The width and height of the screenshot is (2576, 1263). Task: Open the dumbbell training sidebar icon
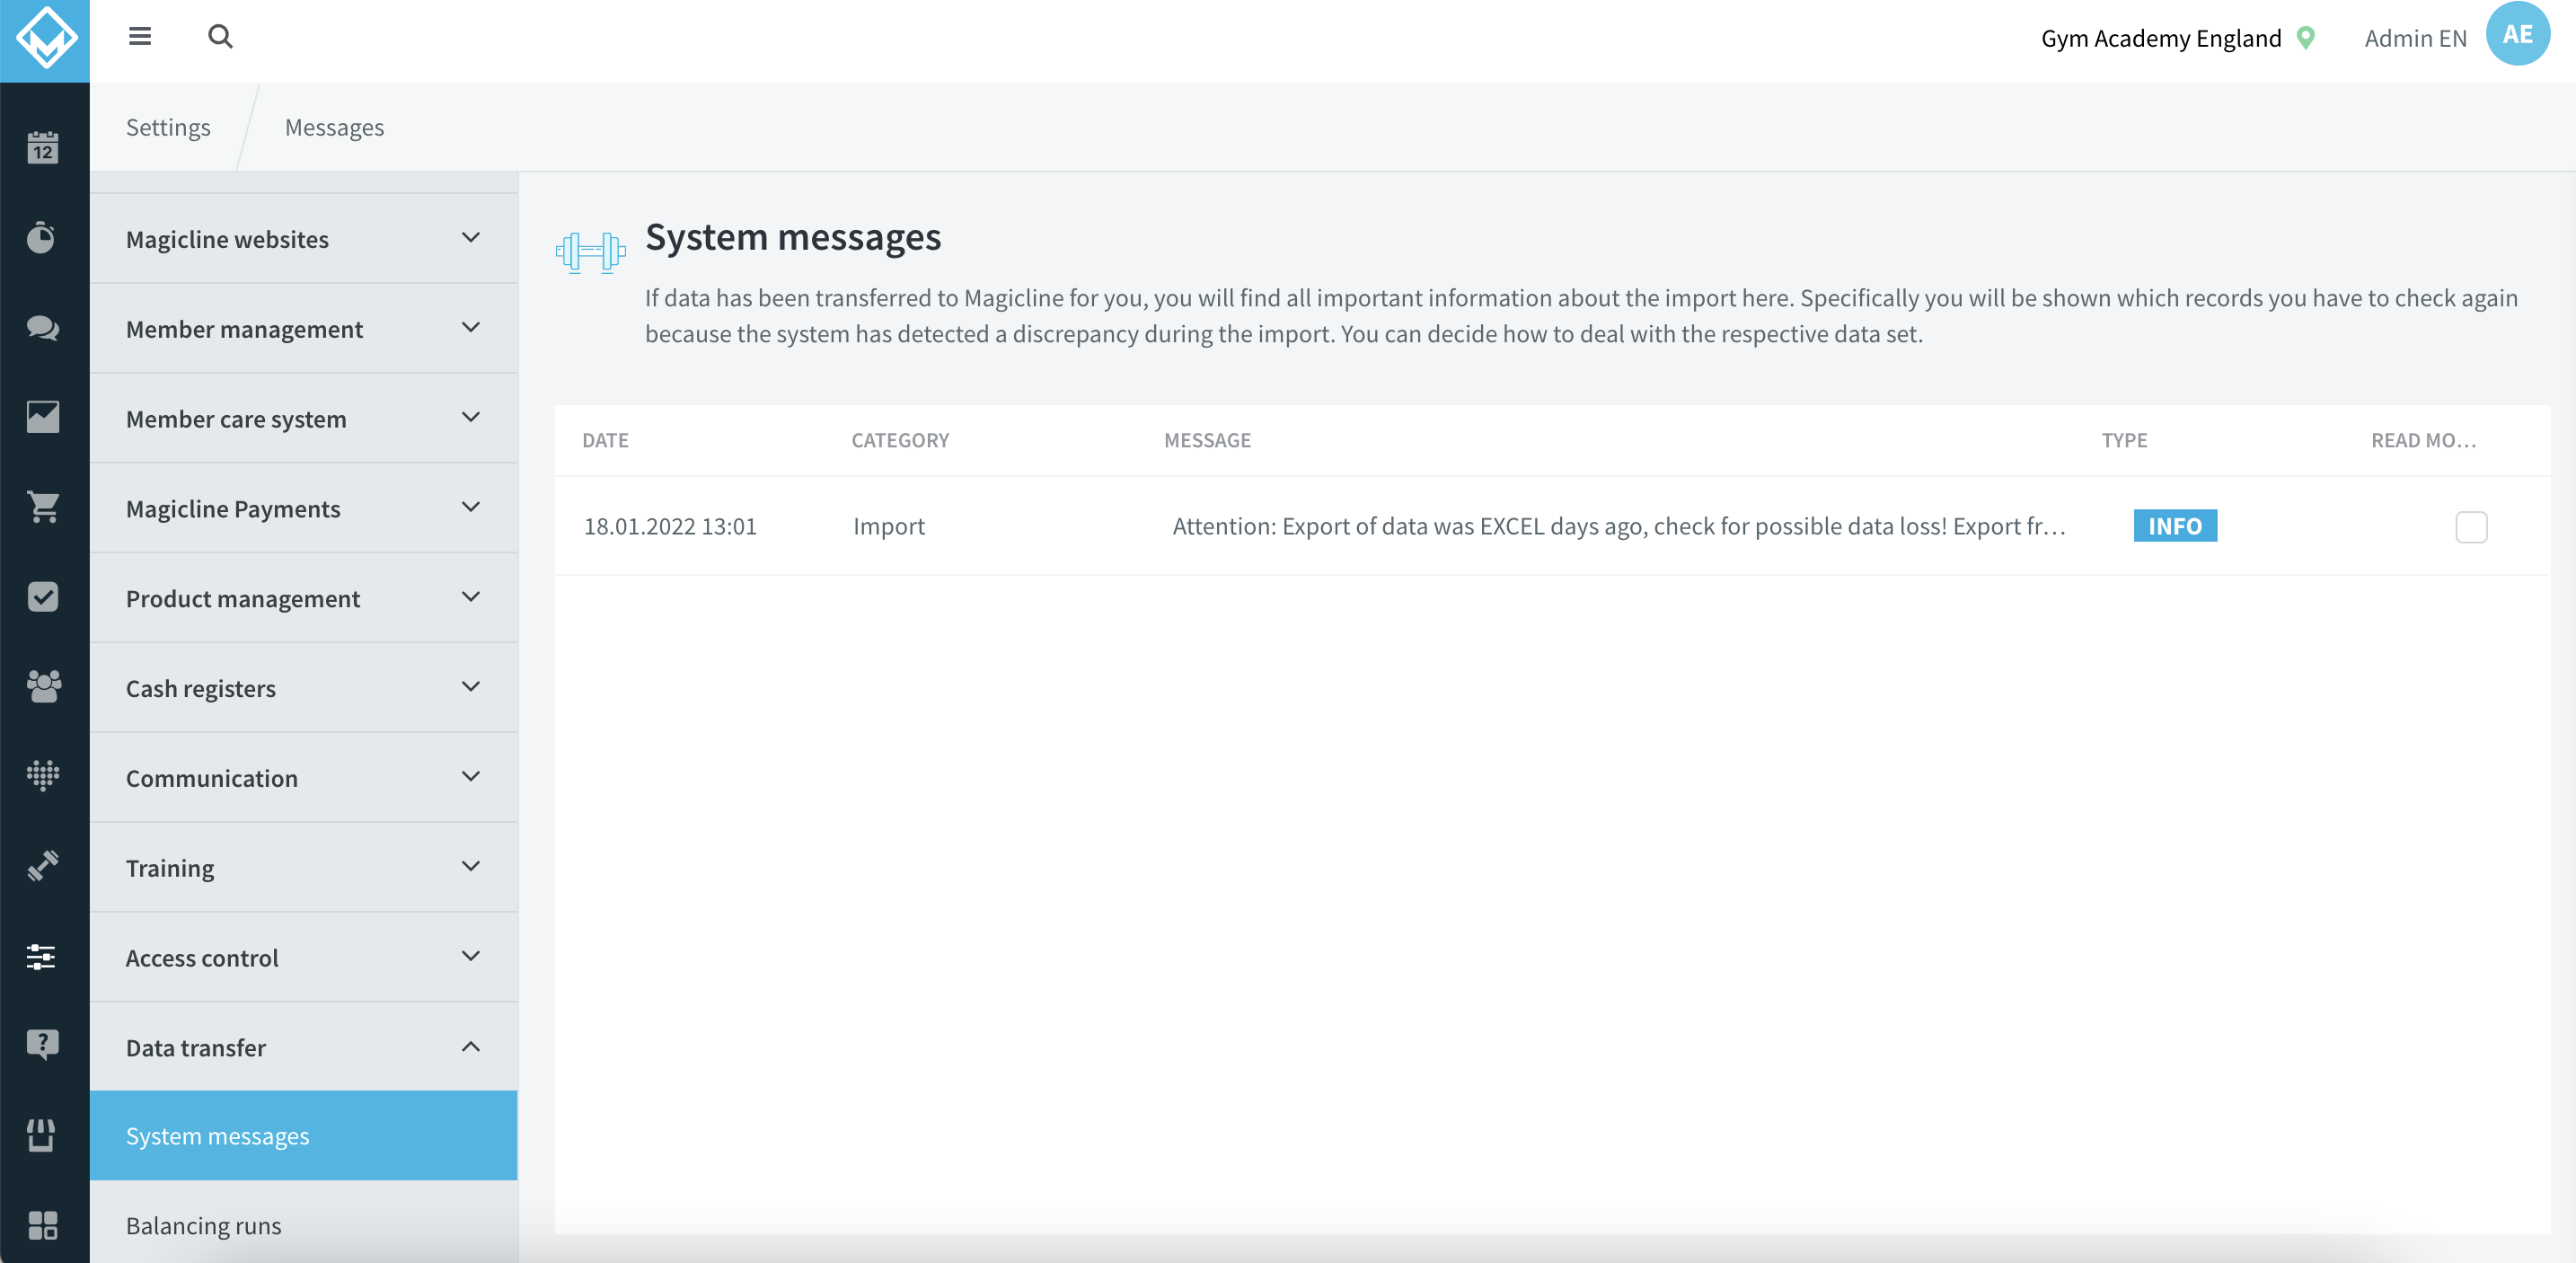point(43,865)
